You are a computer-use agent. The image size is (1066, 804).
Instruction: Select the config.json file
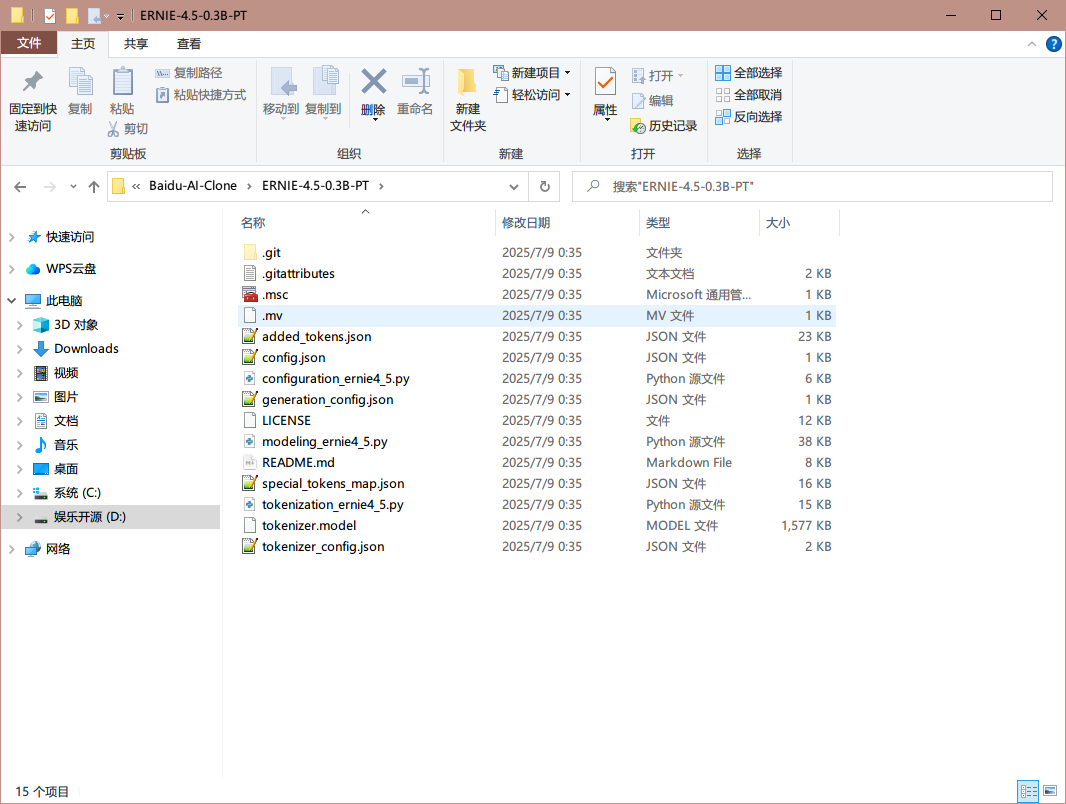pyautogui.click(x=536, y=357)
